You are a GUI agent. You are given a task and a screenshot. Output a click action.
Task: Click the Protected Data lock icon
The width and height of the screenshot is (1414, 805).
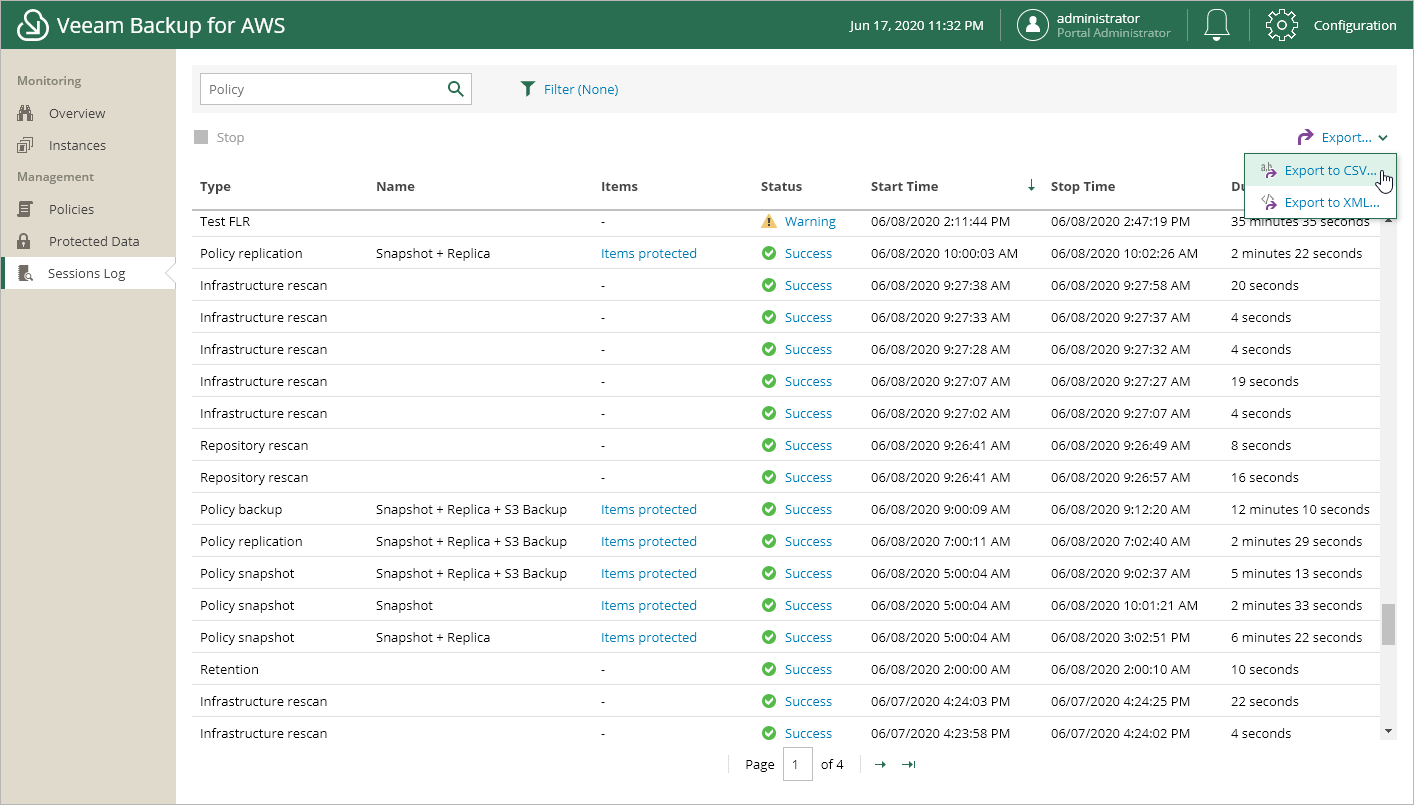click(25, 241)
